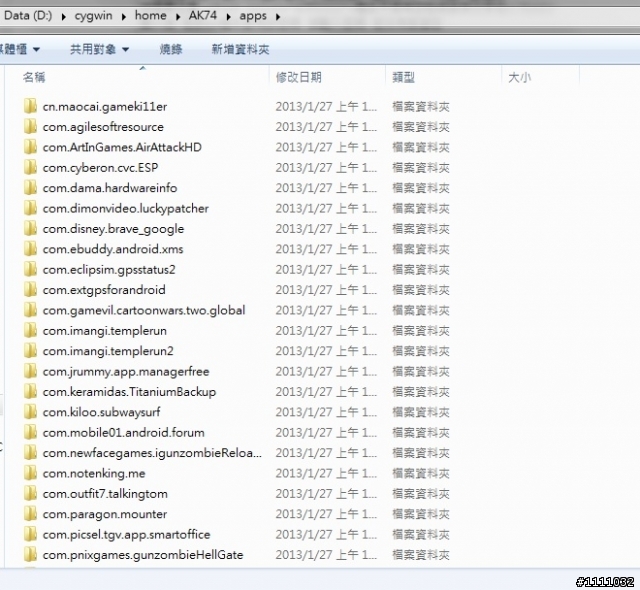Create new folder with 新增資料夾
The height and width of the screenshot is (590, 640).
240,49
